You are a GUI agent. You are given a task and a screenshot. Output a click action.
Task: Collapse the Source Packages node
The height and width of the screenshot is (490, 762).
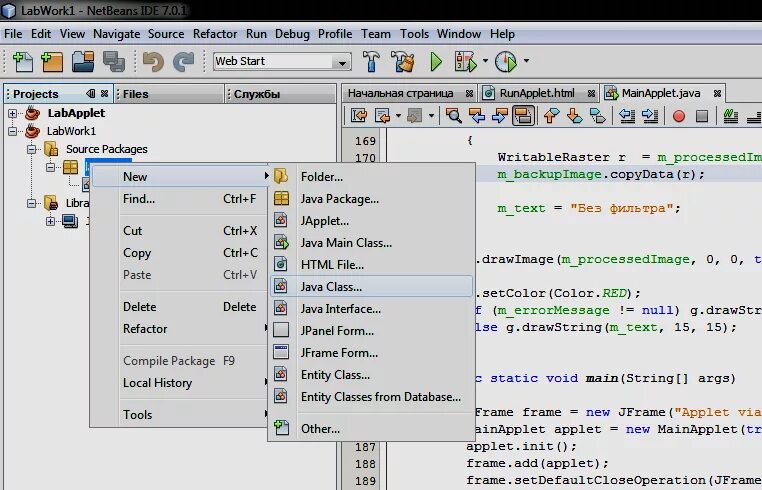32,149
